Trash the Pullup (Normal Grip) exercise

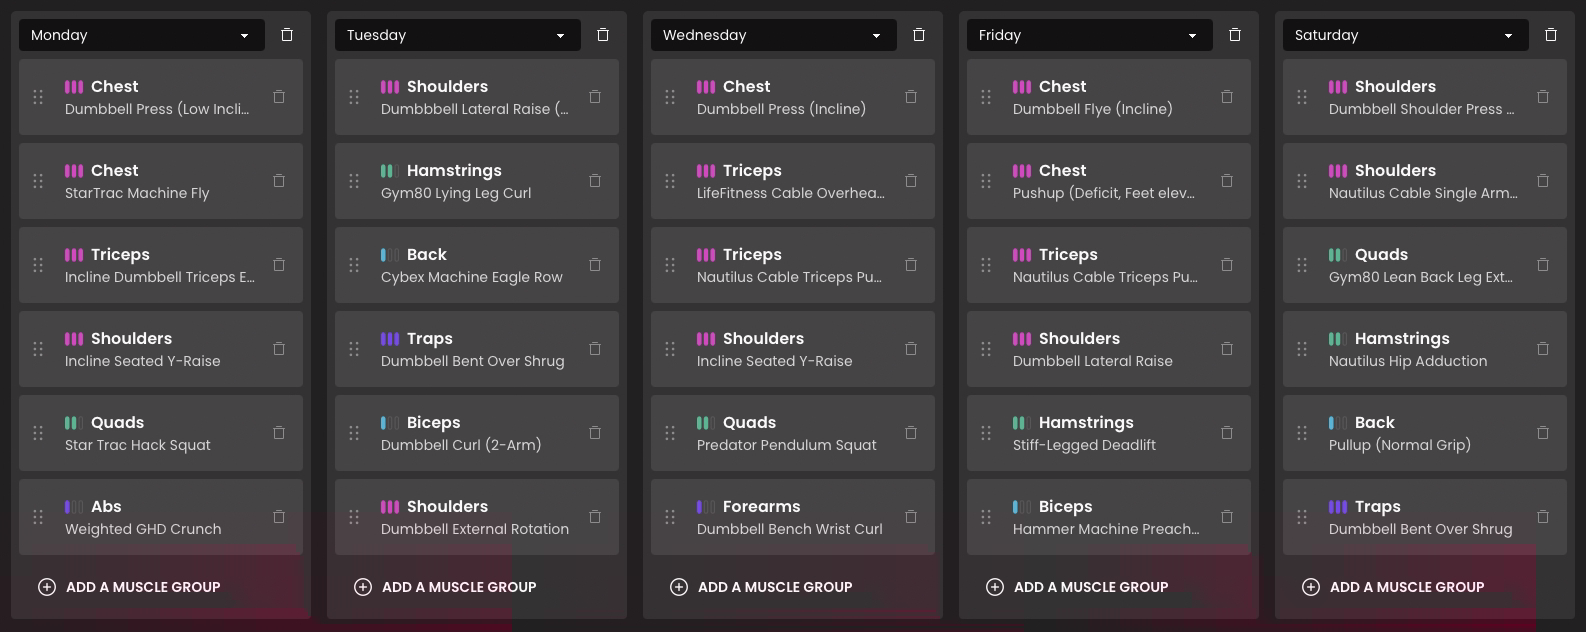click(1543, 433)
